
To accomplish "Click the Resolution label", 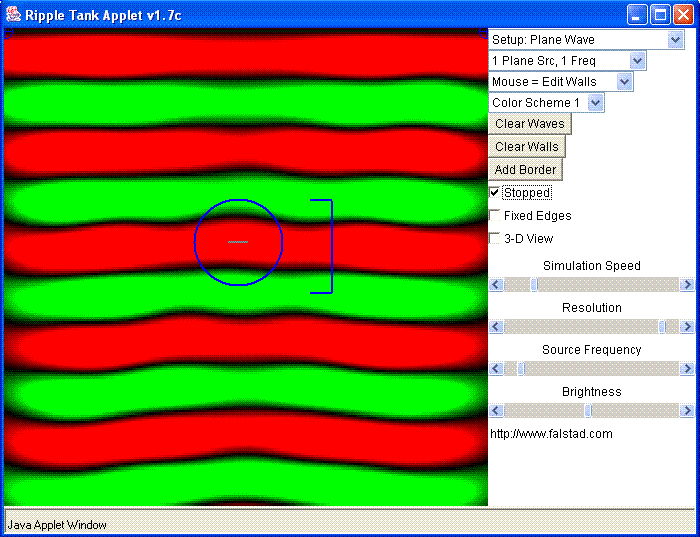I will [x=592, y=308].
